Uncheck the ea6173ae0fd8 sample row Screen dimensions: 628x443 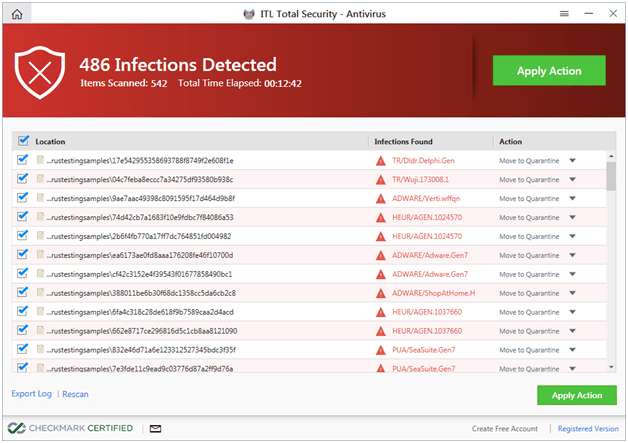coord(22,254)
